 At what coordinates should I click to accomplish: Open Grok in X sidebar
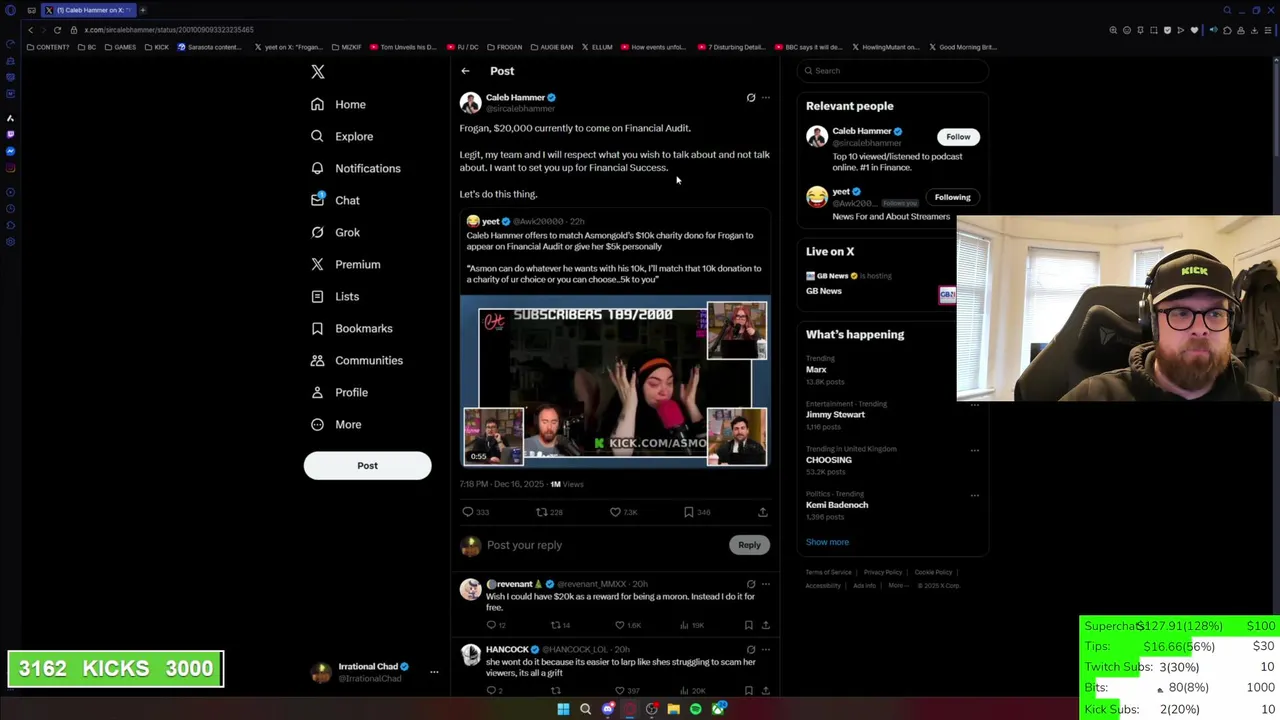click(335, 232)
